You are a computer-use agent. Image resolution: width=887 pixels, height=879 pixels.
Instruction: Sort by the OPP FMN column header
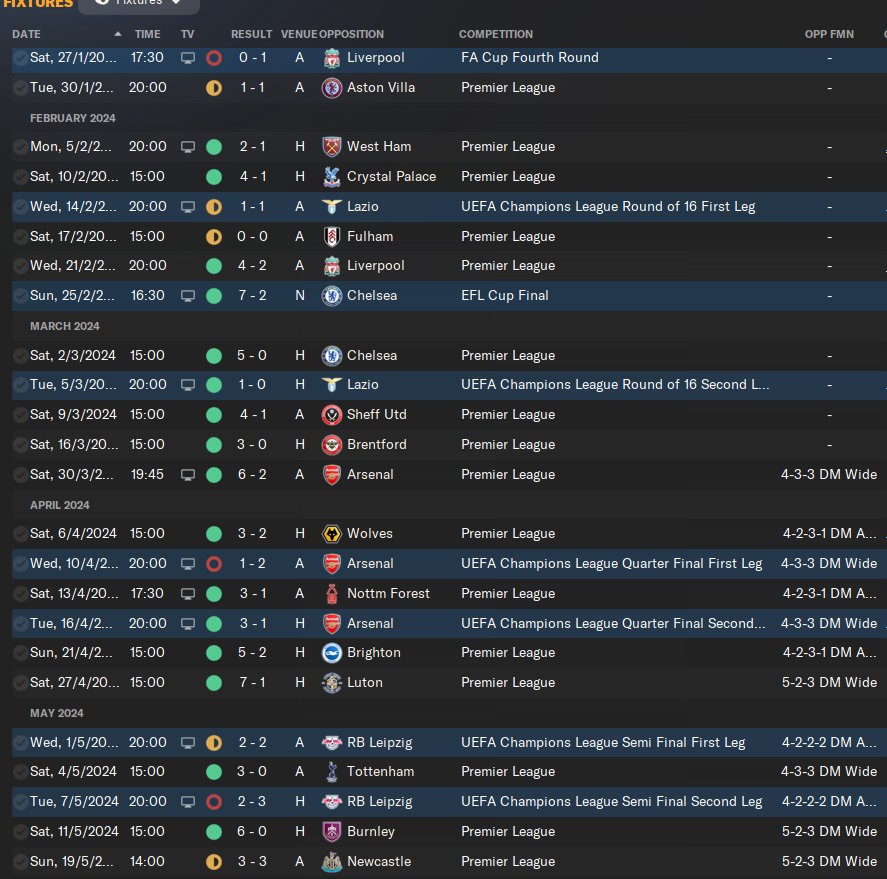point(829,34)
